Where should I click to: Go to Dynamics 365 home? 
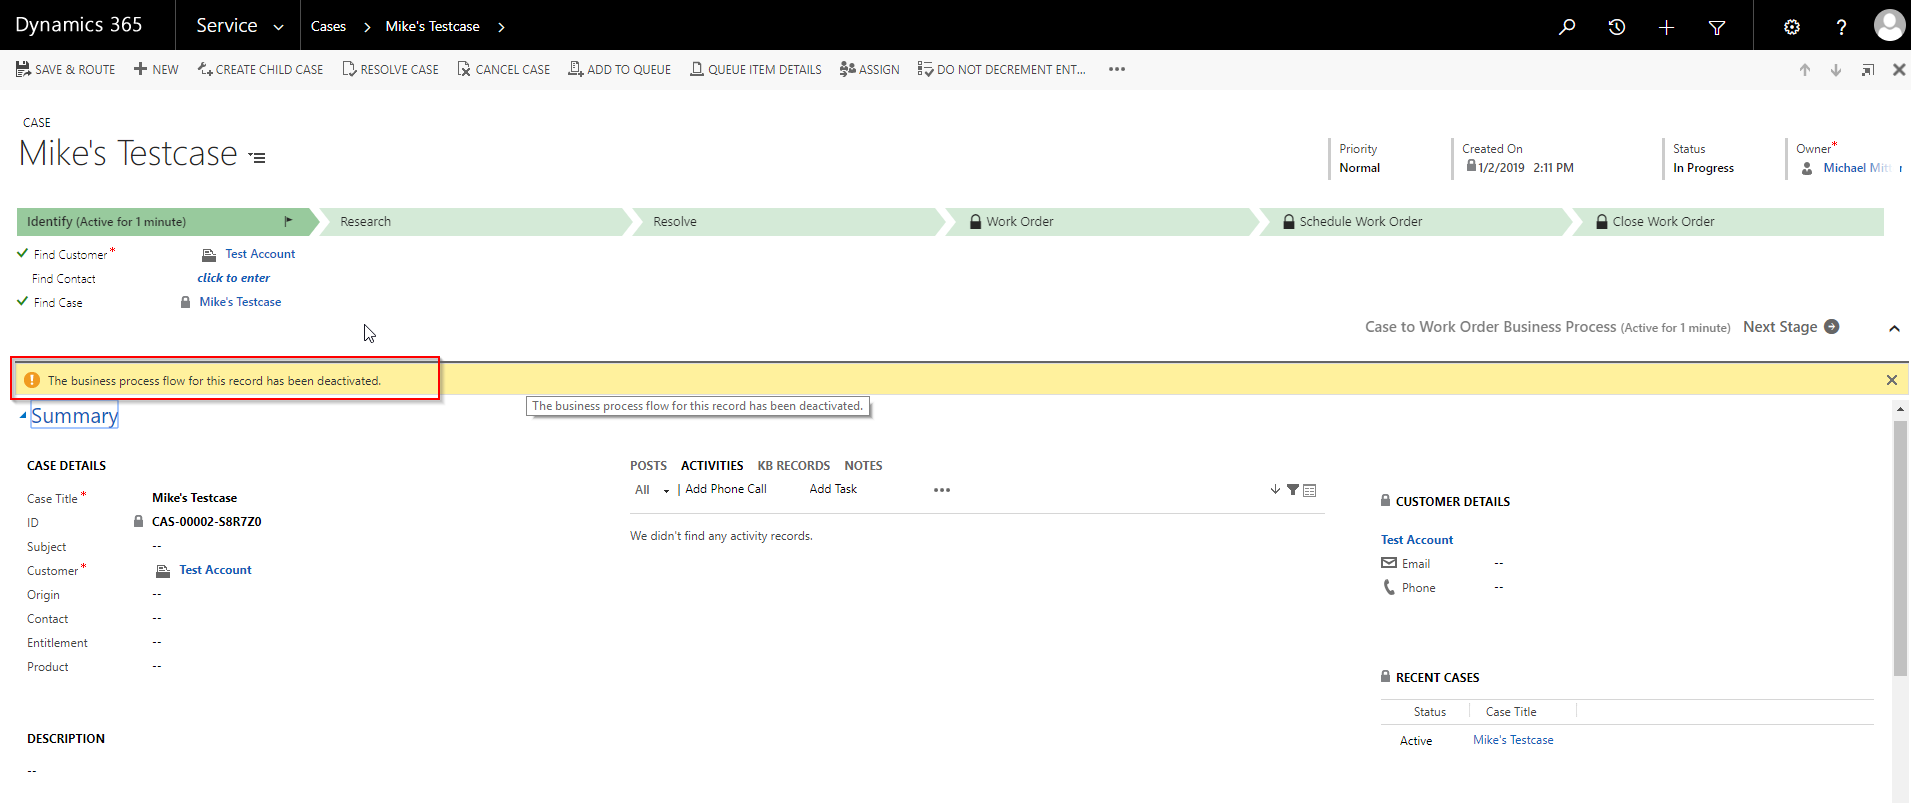[79, 25]
